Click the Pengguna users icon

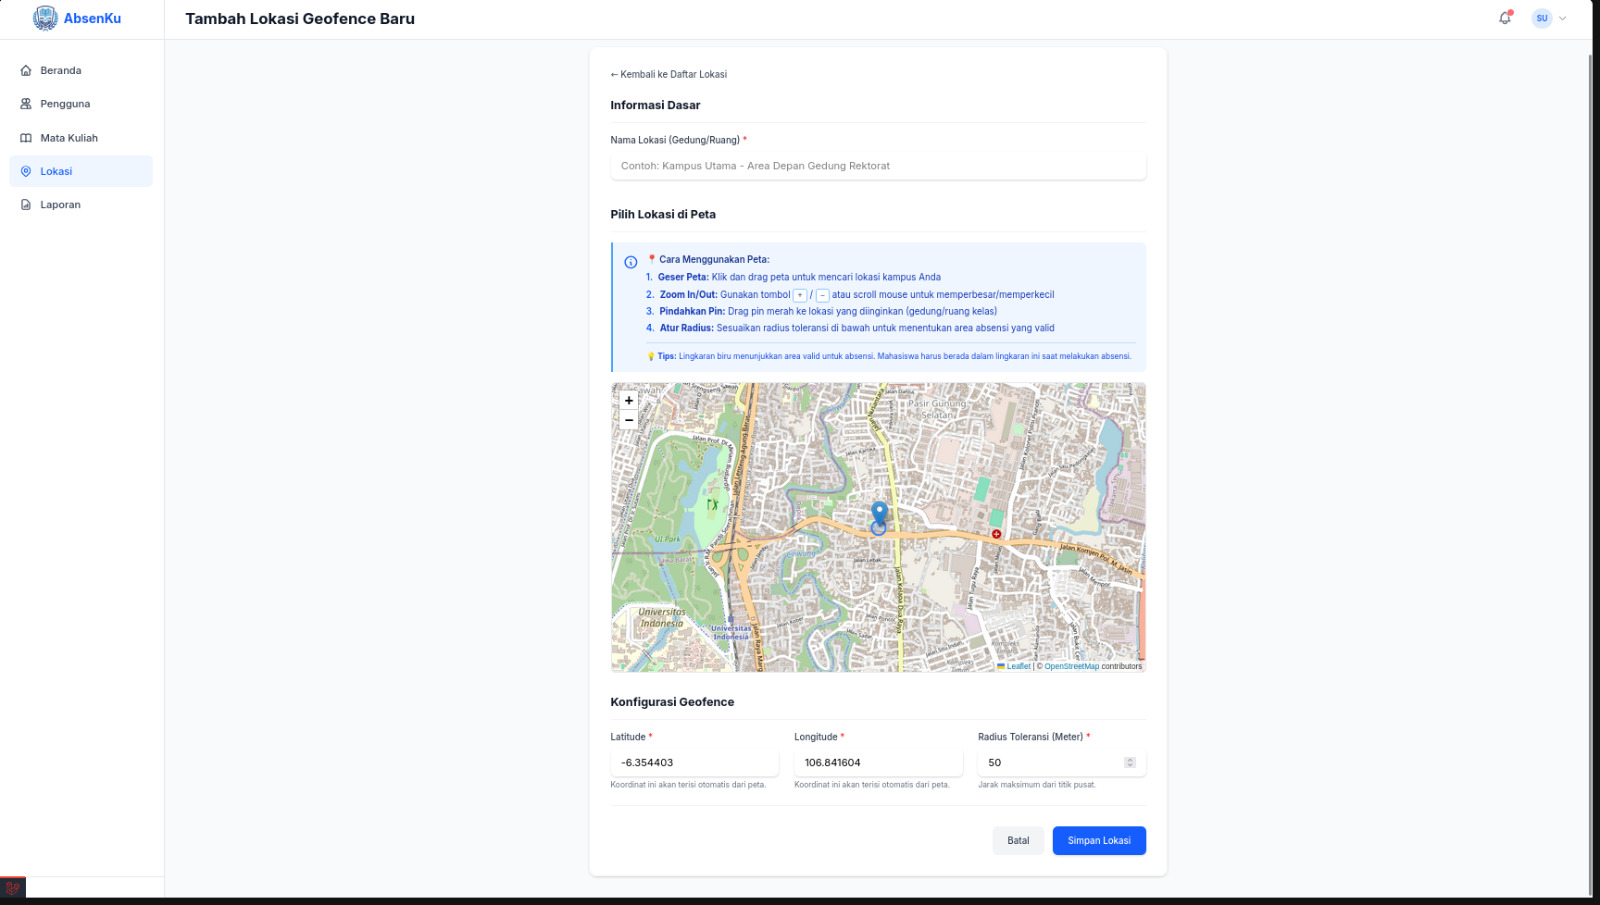pyautogui.click(x=26, y=104)
